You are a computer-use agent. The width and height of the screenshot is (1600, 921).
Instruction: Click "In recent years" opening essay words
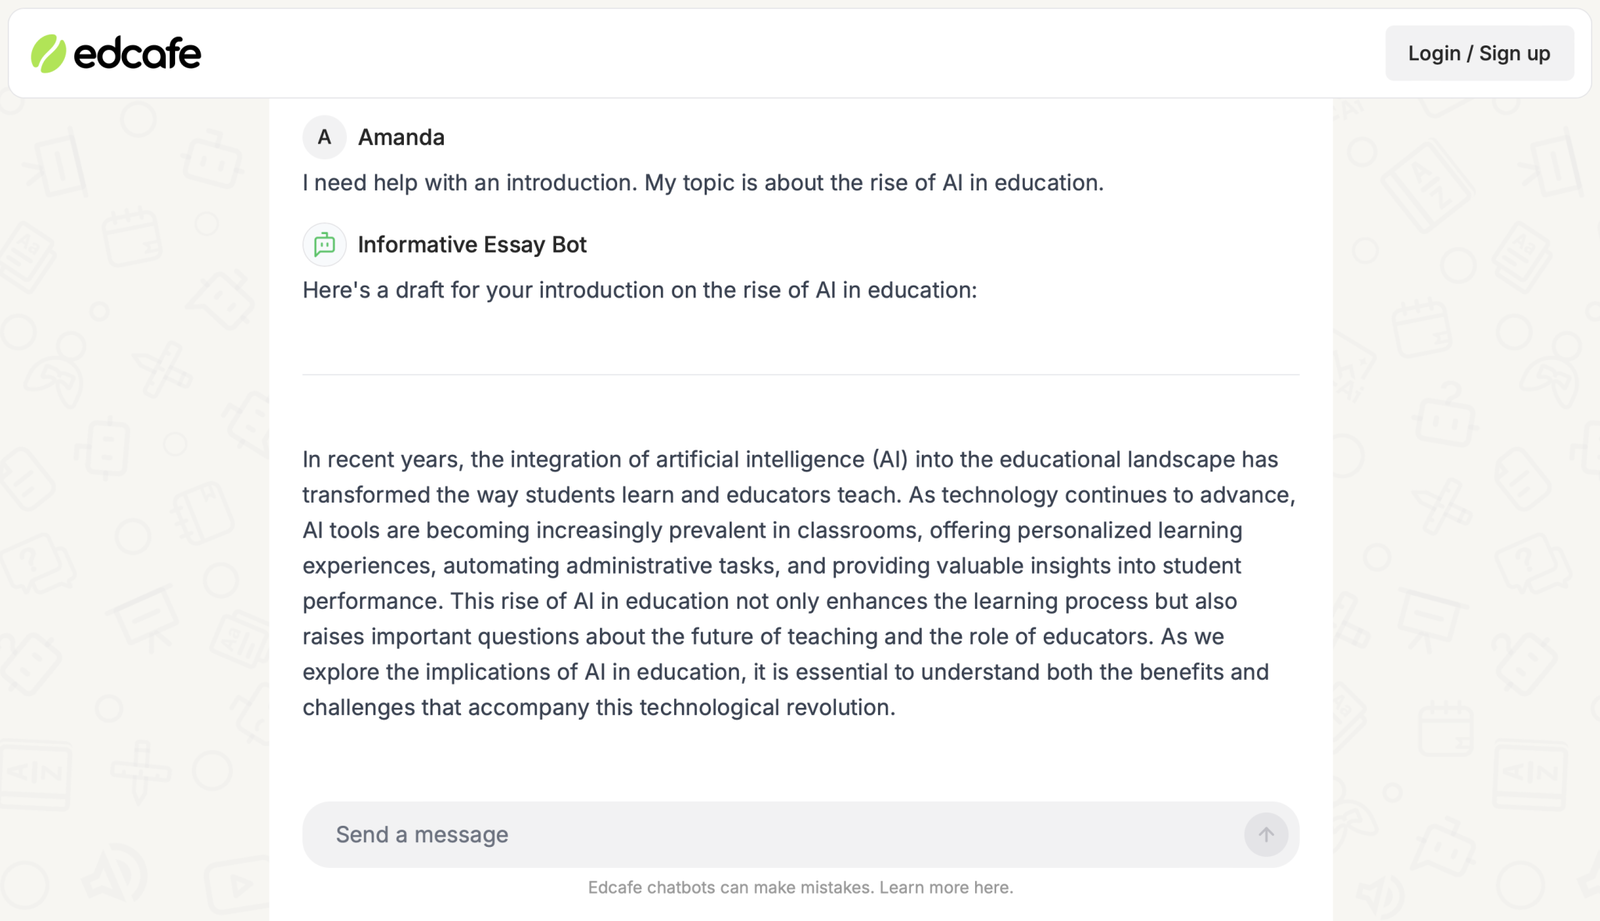[x=381, y=460]
